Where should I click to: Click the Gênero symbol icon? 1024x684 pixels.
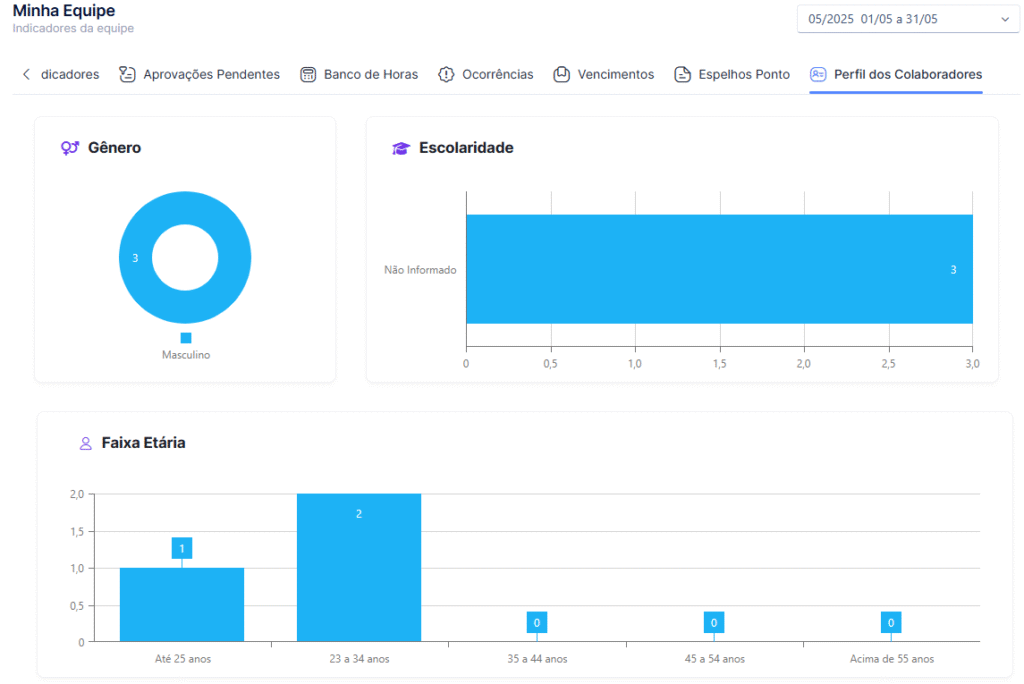(x=70, y=148)
